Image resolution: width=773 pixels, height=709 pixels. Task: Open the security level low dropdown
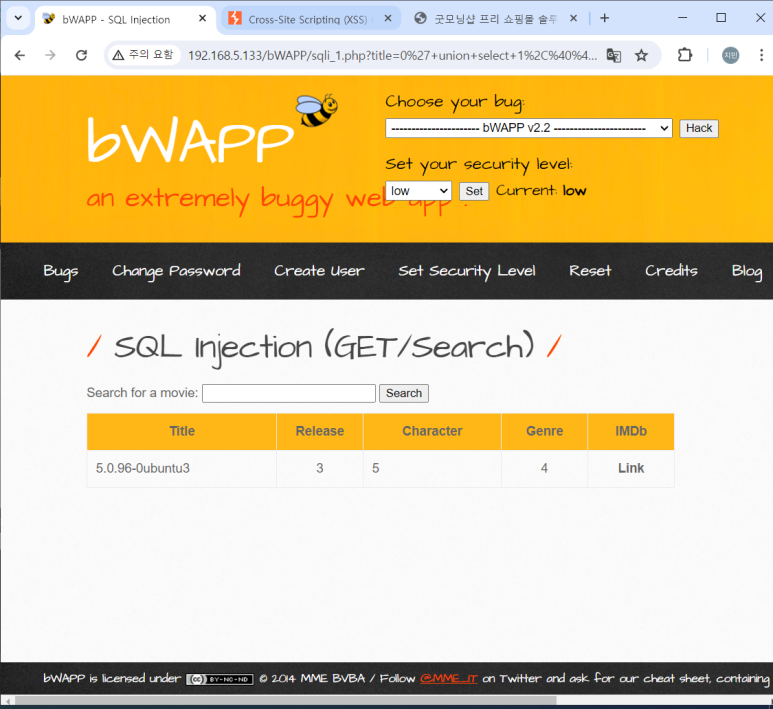coord(418,191)
